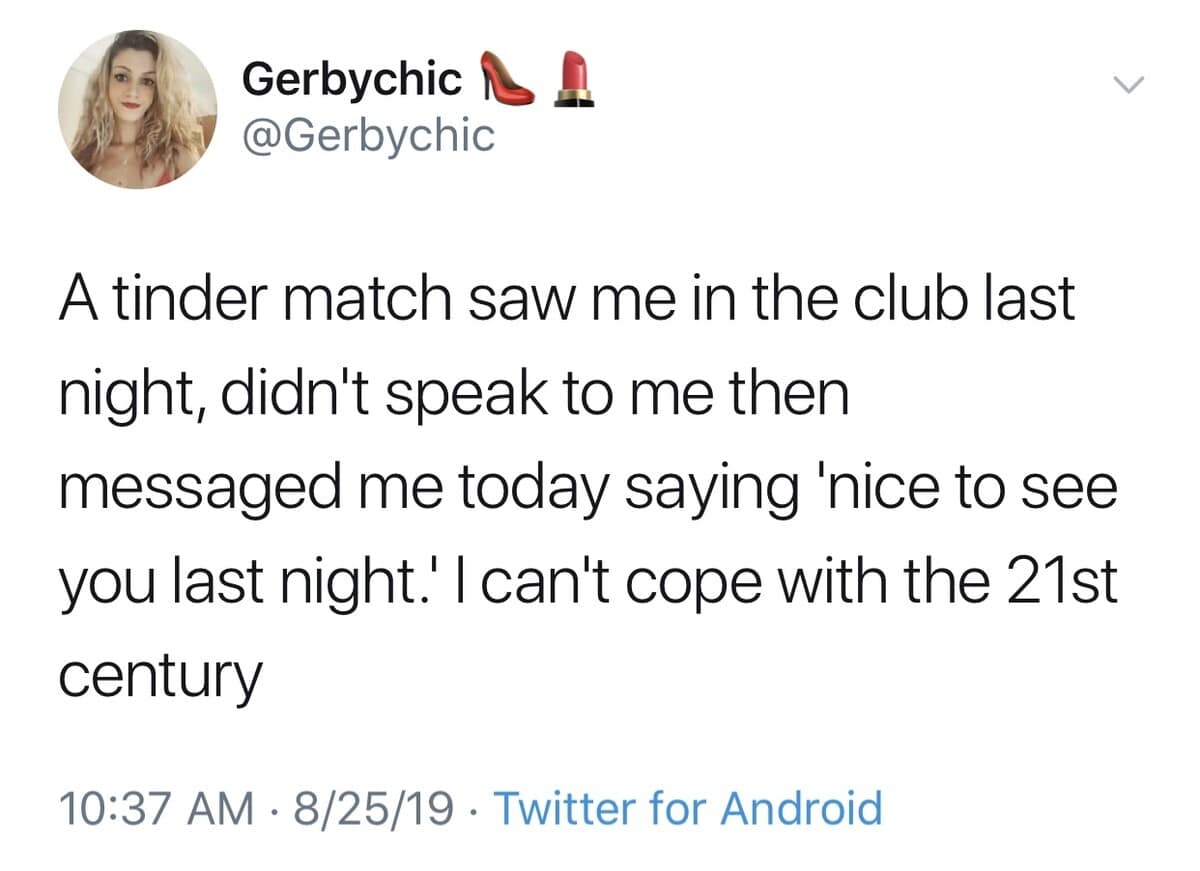Expand the tweet options chevron

[x=1127, y=88]
